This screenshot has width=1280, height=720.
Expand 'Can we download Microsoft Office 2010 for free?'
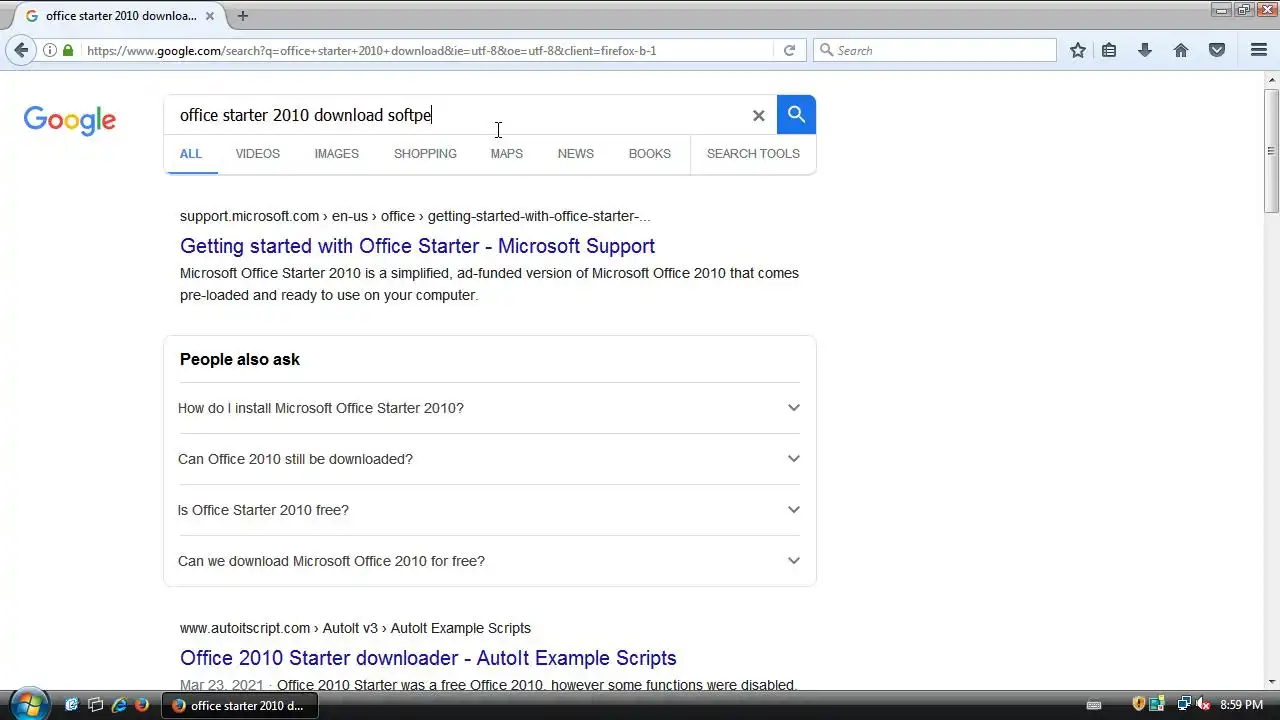coord(490,561)
